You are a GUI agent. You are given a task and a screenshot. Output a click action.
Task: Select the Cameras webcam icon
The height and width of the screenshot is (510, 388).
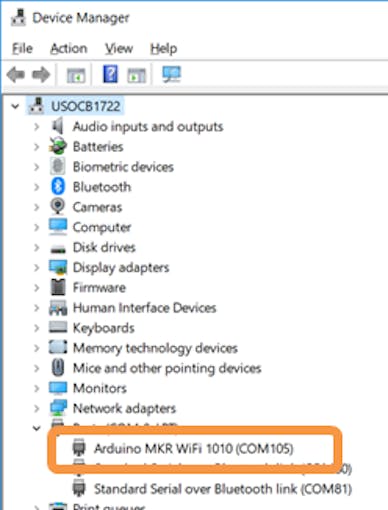(x=58, y=206)
